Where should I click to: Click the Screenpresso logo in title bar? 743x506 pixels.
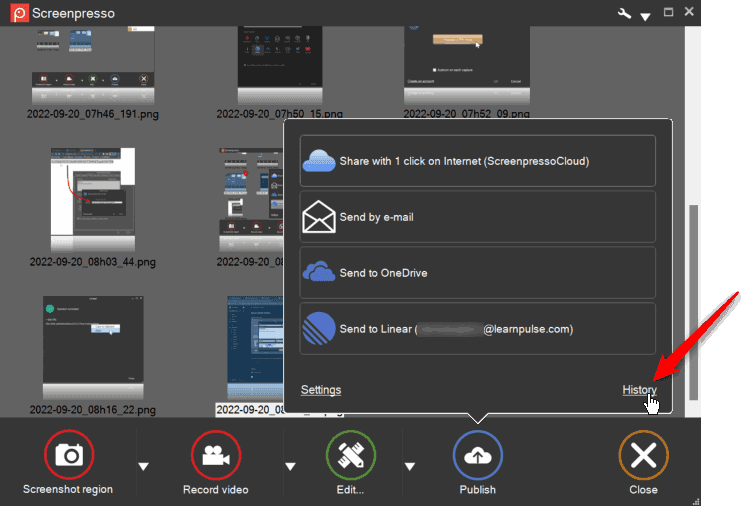pos(17,14)
